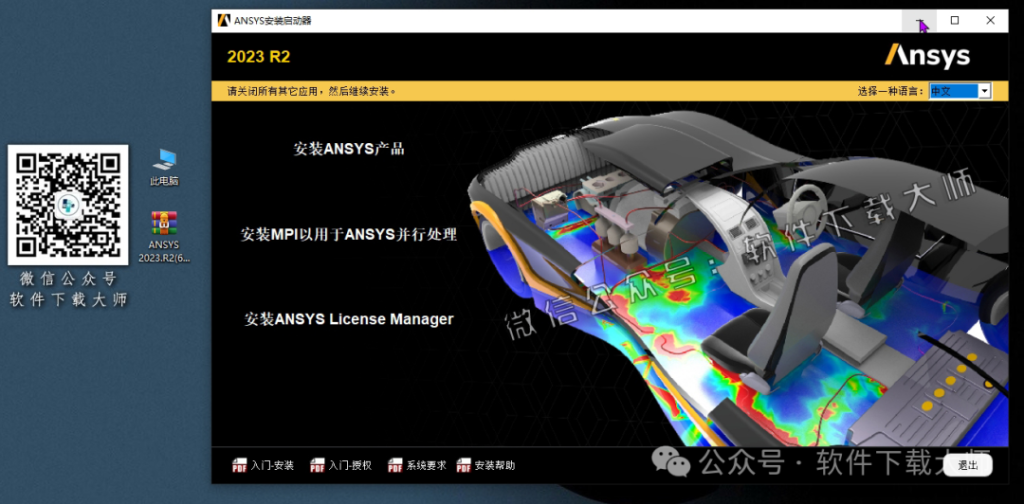Click the QR code image on desktop

coord(68,205)
